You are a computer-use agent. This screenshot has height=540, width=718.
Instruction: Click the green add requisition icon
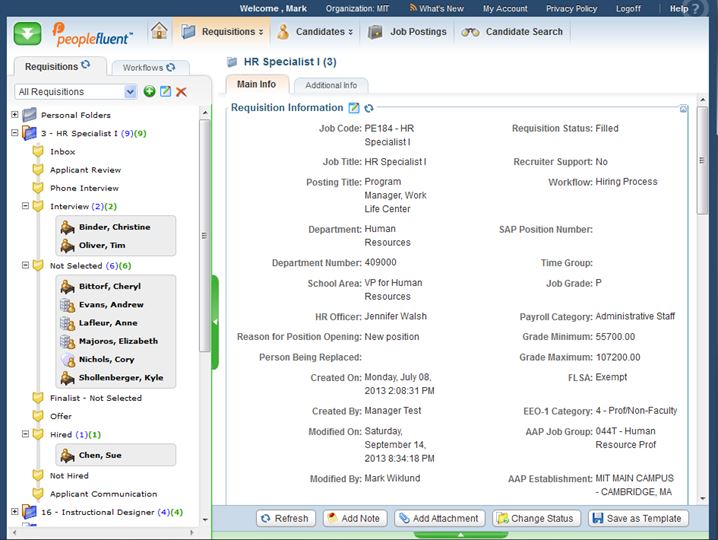[149, 92]
